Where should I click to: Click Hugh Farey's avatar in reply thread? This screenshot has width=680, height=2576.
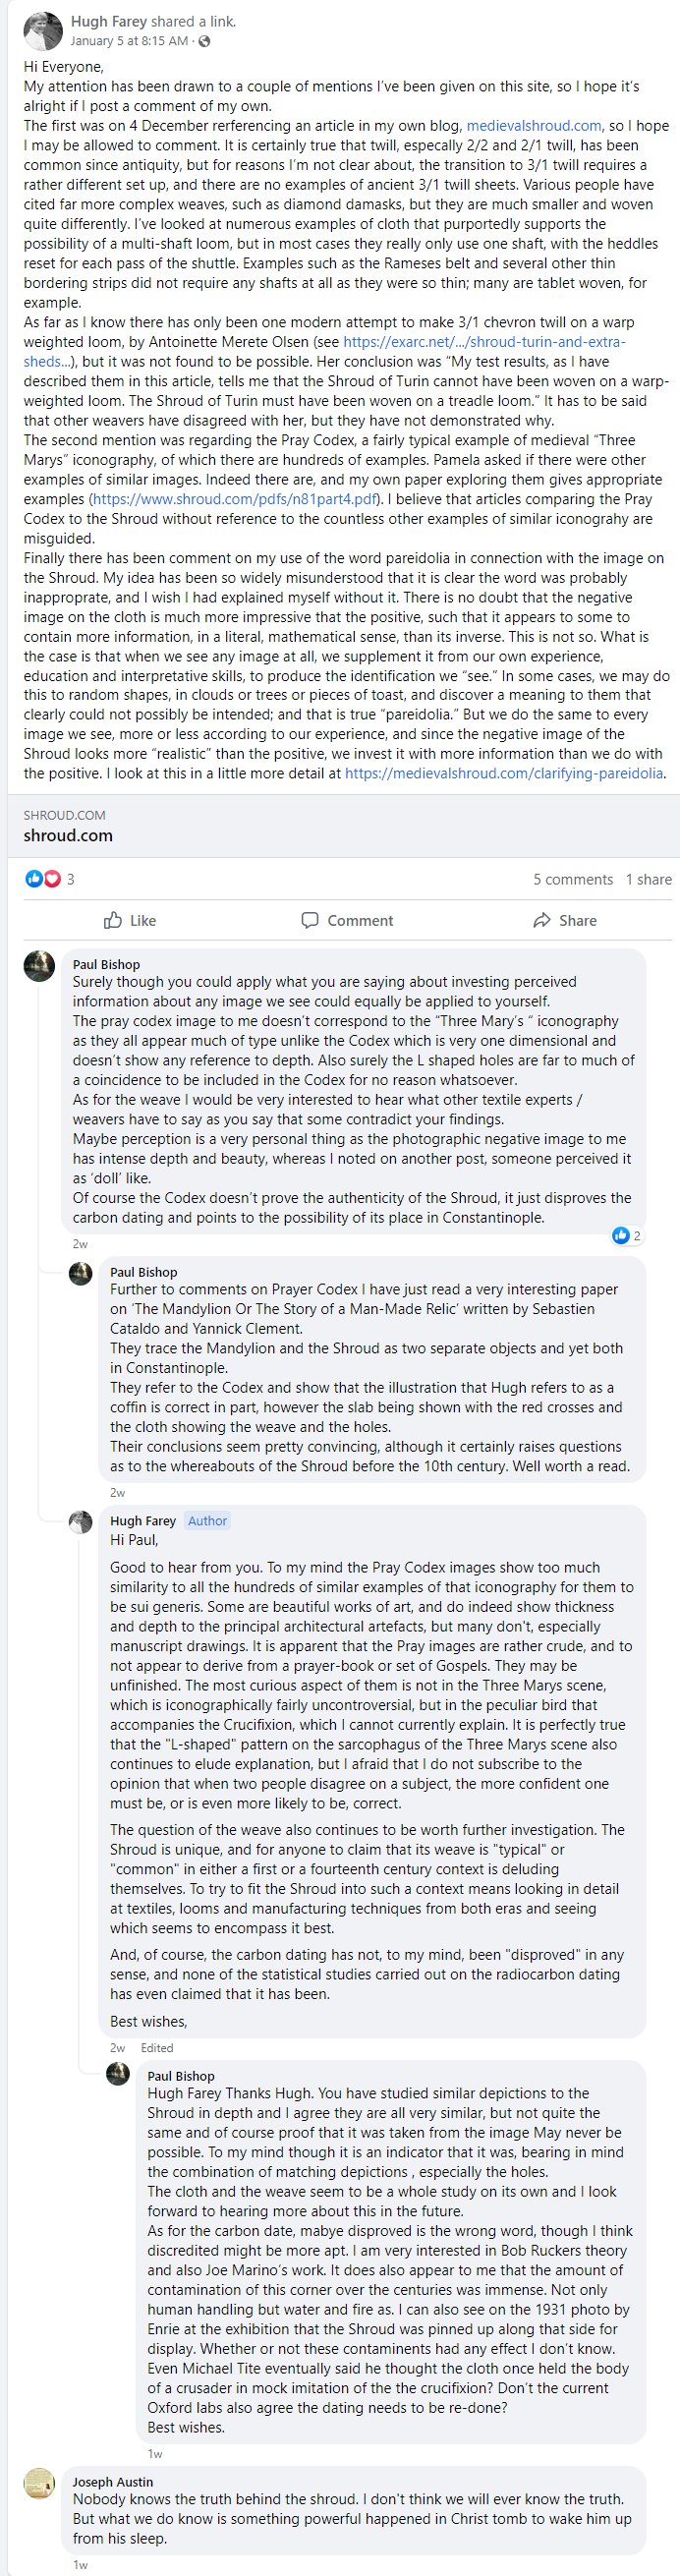(80, 1522)
